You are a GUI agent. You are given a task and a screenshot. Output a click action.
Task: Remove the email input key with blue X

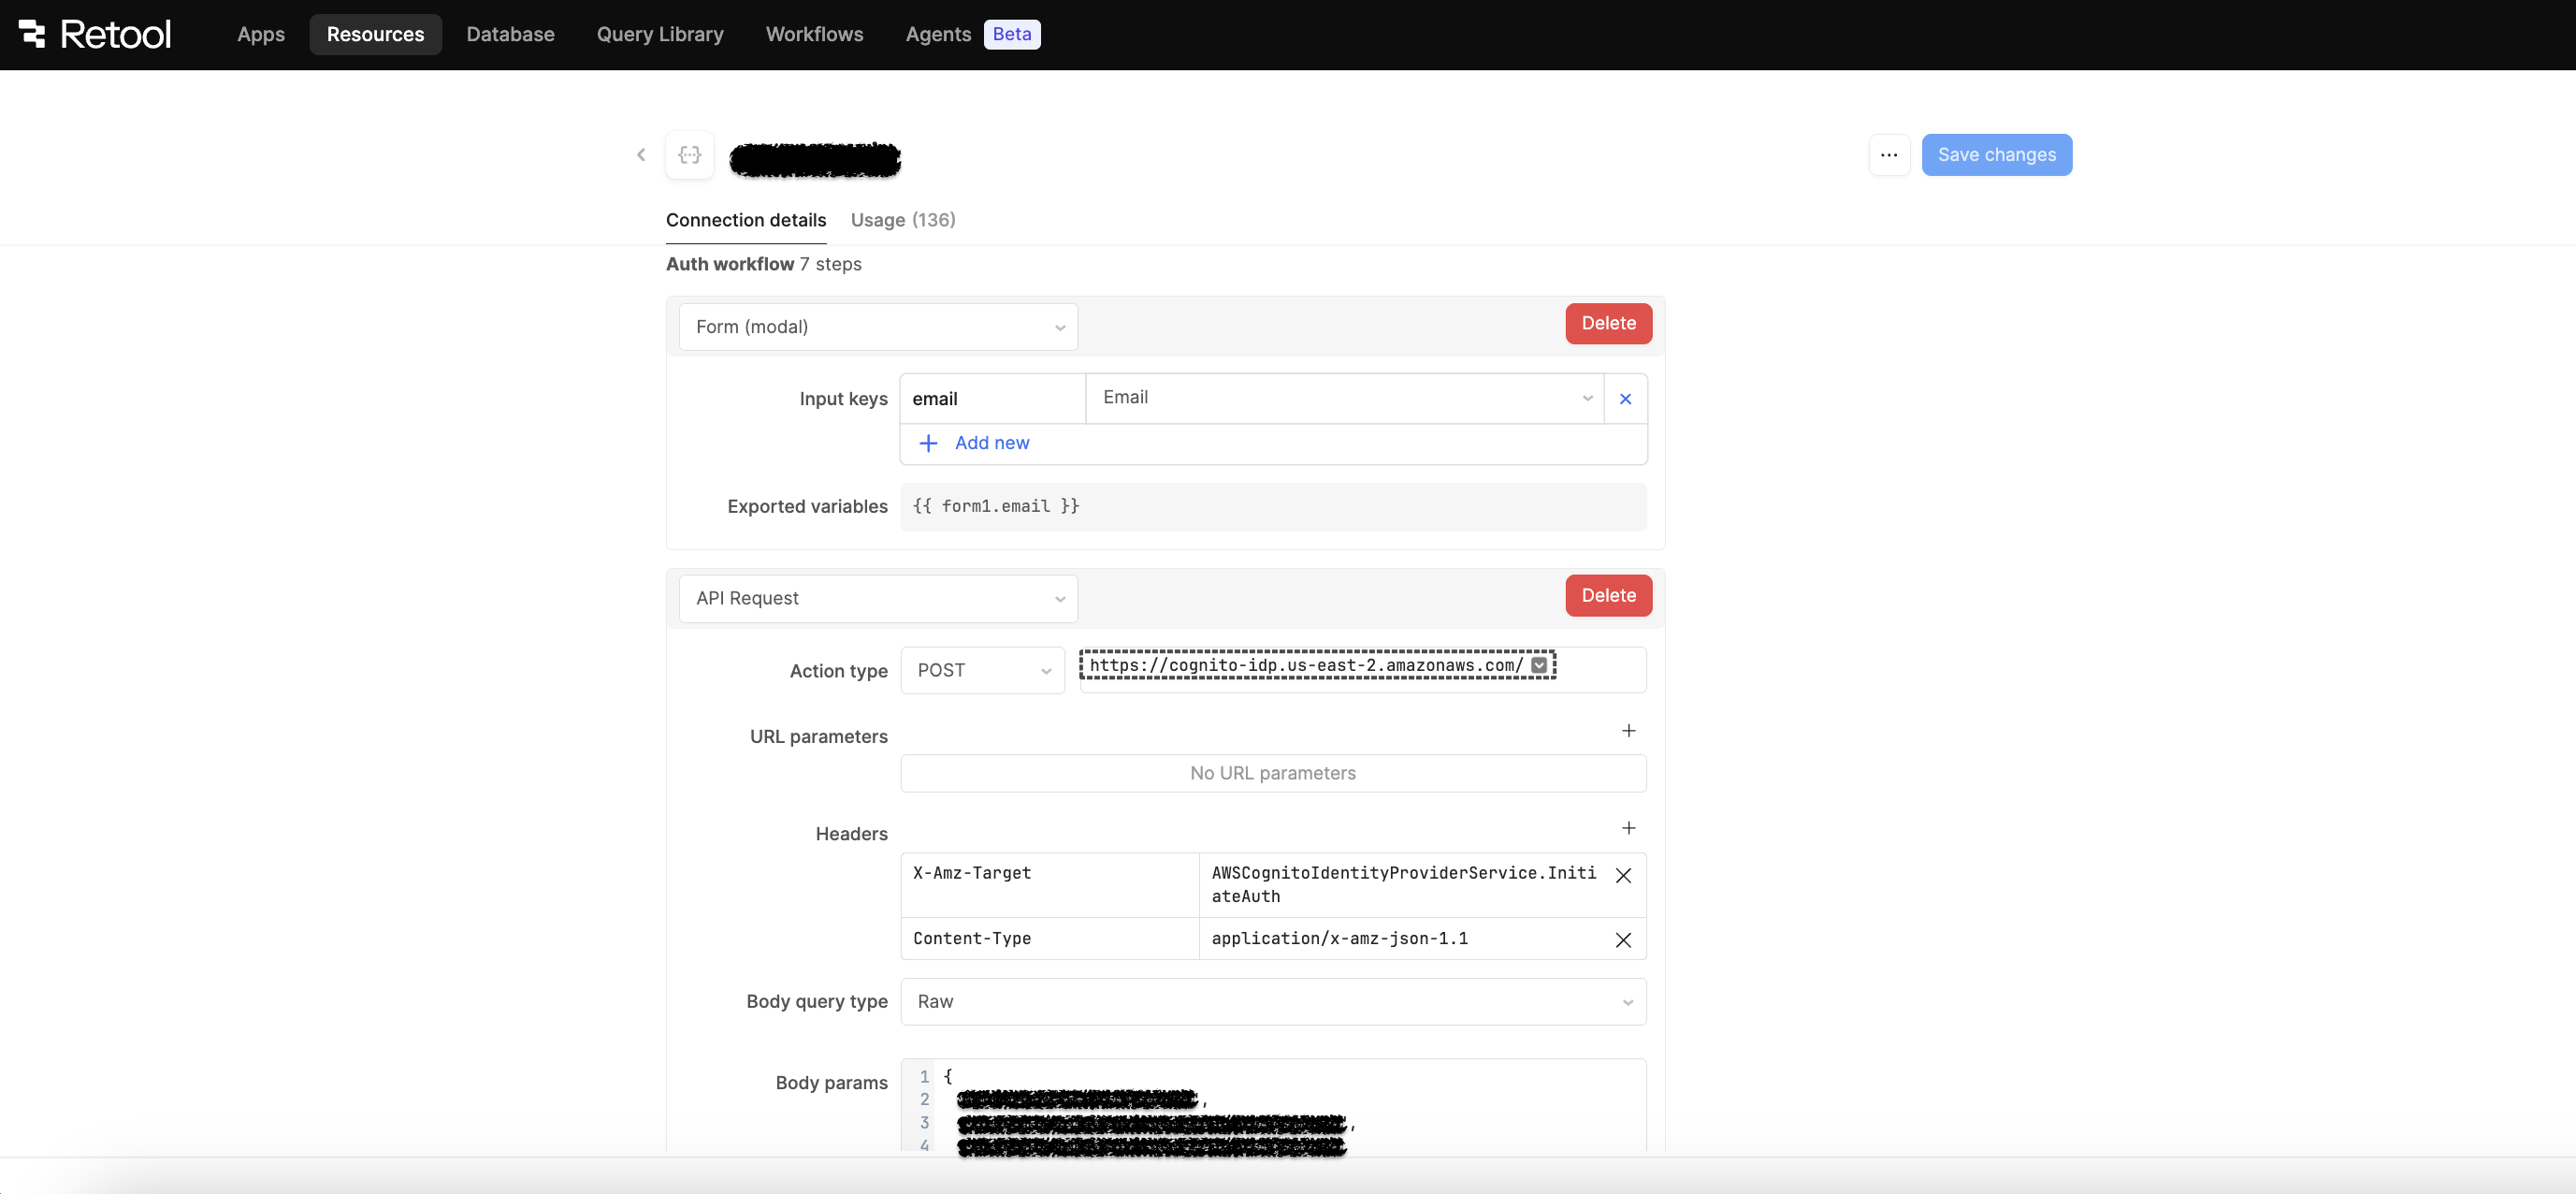click(x=1625, y=399)
